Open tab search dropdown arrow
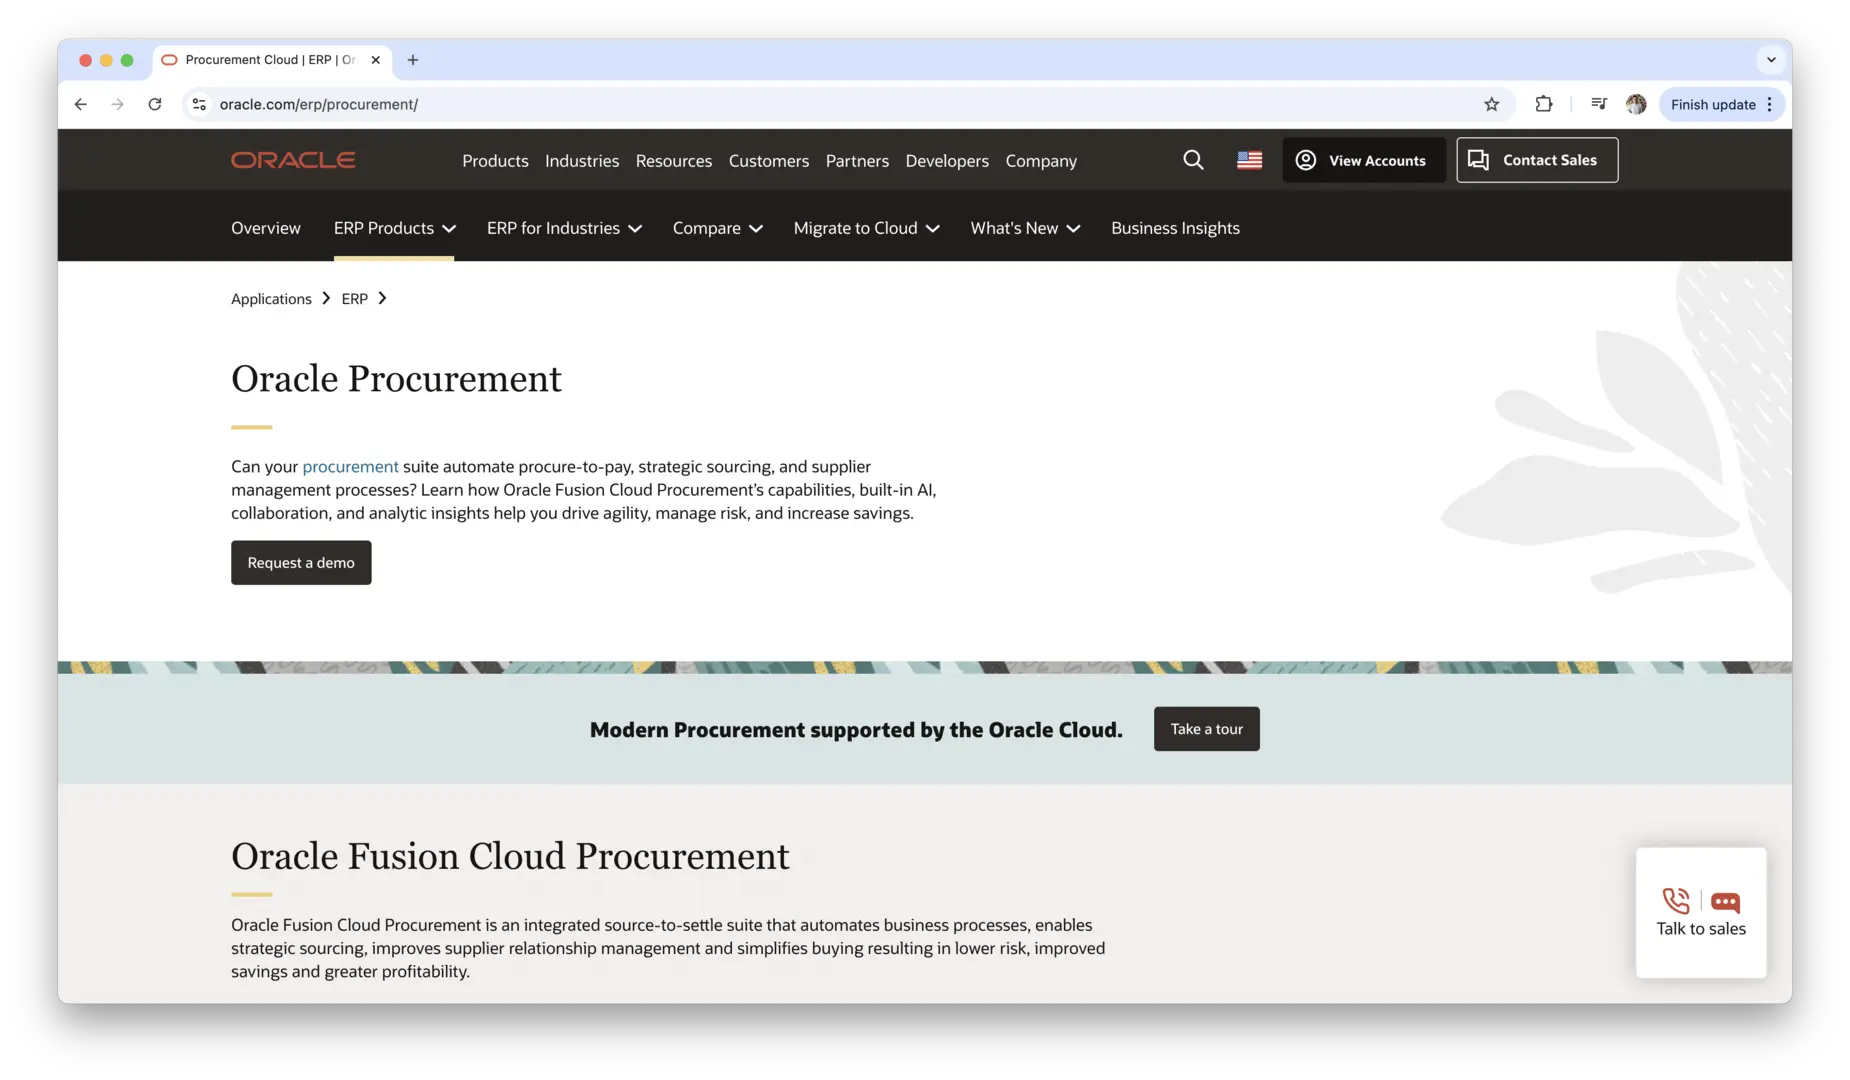The image size is (1850, 1080). coord(1771,60)
